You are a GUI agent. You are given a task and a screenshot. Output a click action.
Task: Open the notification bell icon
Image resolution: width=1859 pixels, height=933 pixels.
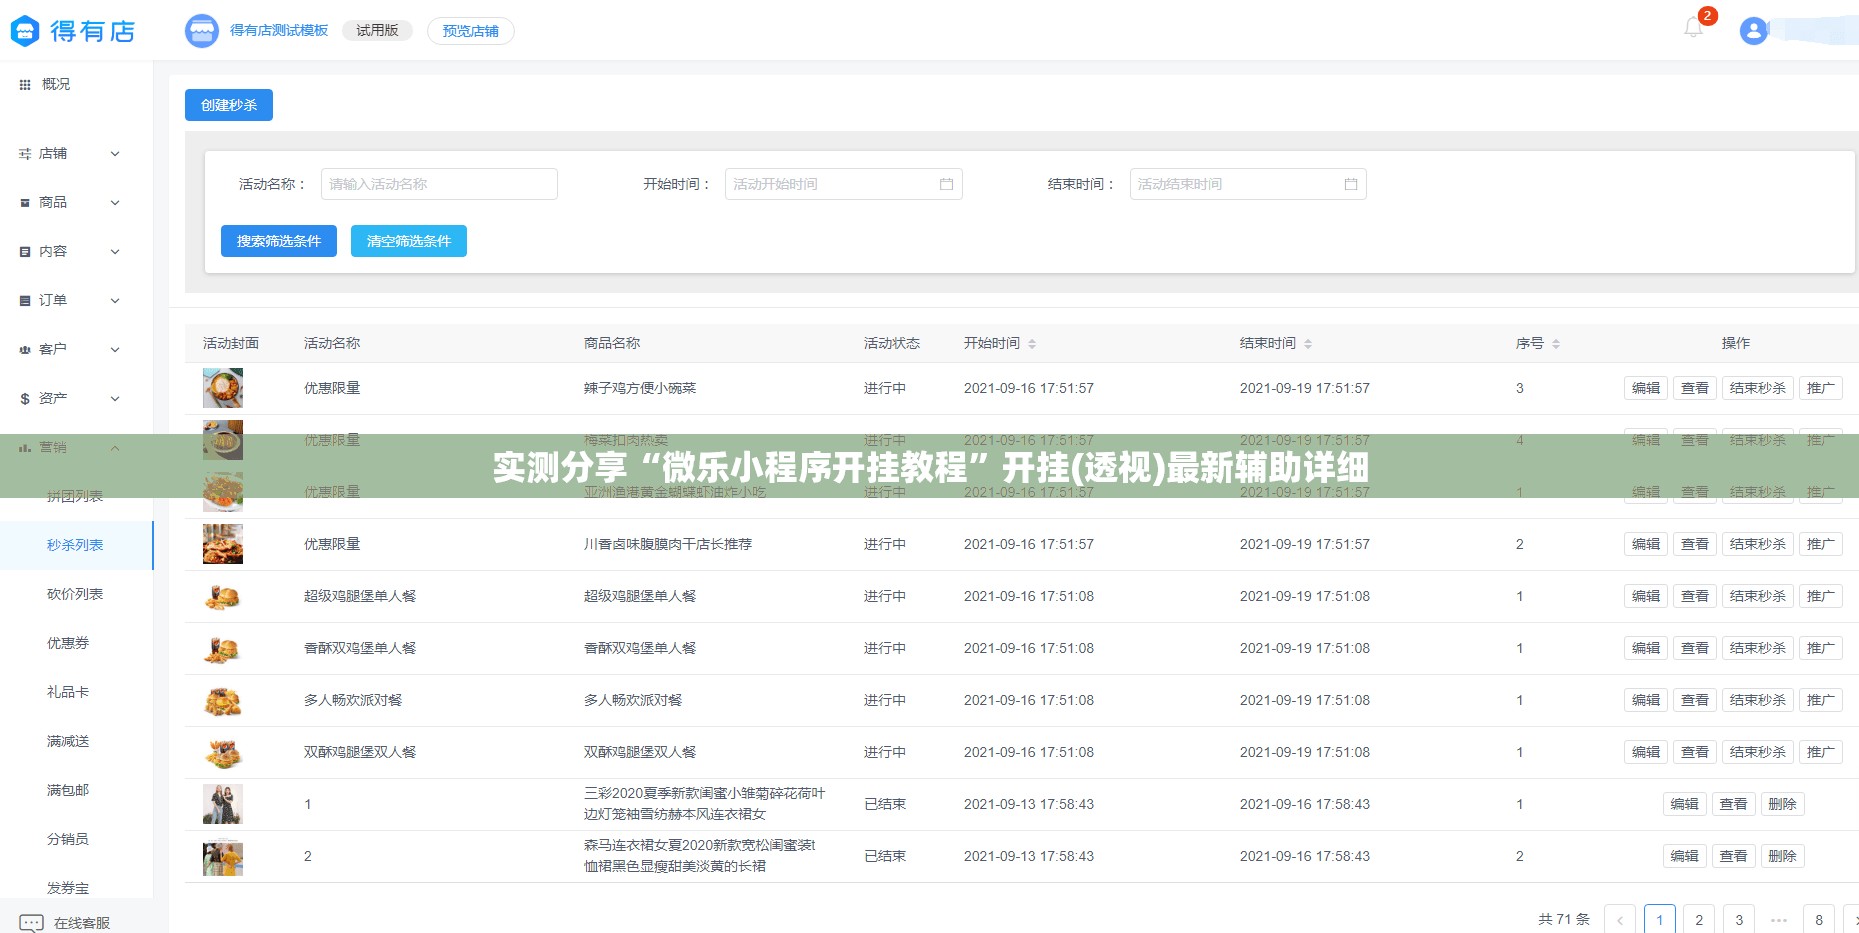coord(1693,28)
